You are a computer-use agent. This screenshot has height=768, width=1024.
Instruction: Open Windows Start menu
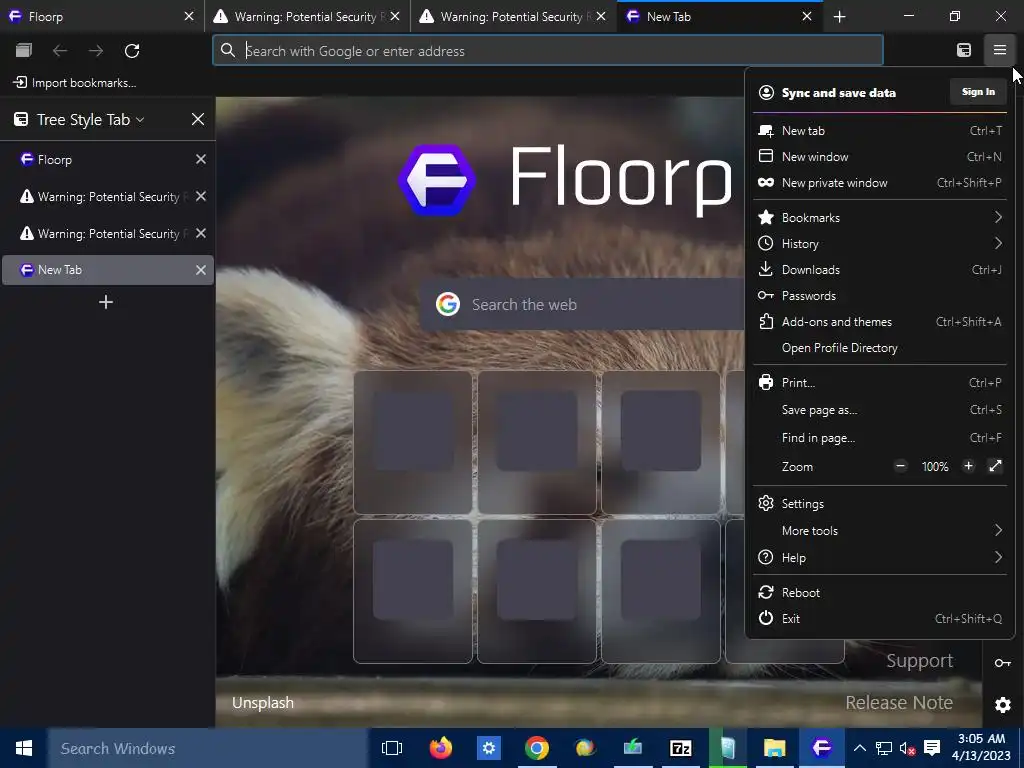tap(24, 748)
